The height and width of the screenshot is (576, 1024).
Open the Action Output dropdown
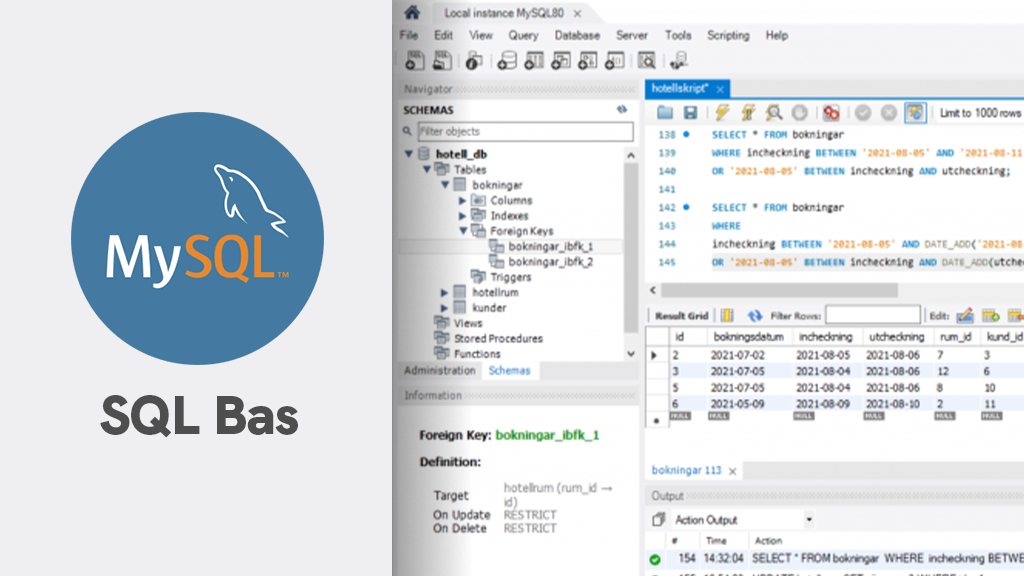click(x=808, y=520)
